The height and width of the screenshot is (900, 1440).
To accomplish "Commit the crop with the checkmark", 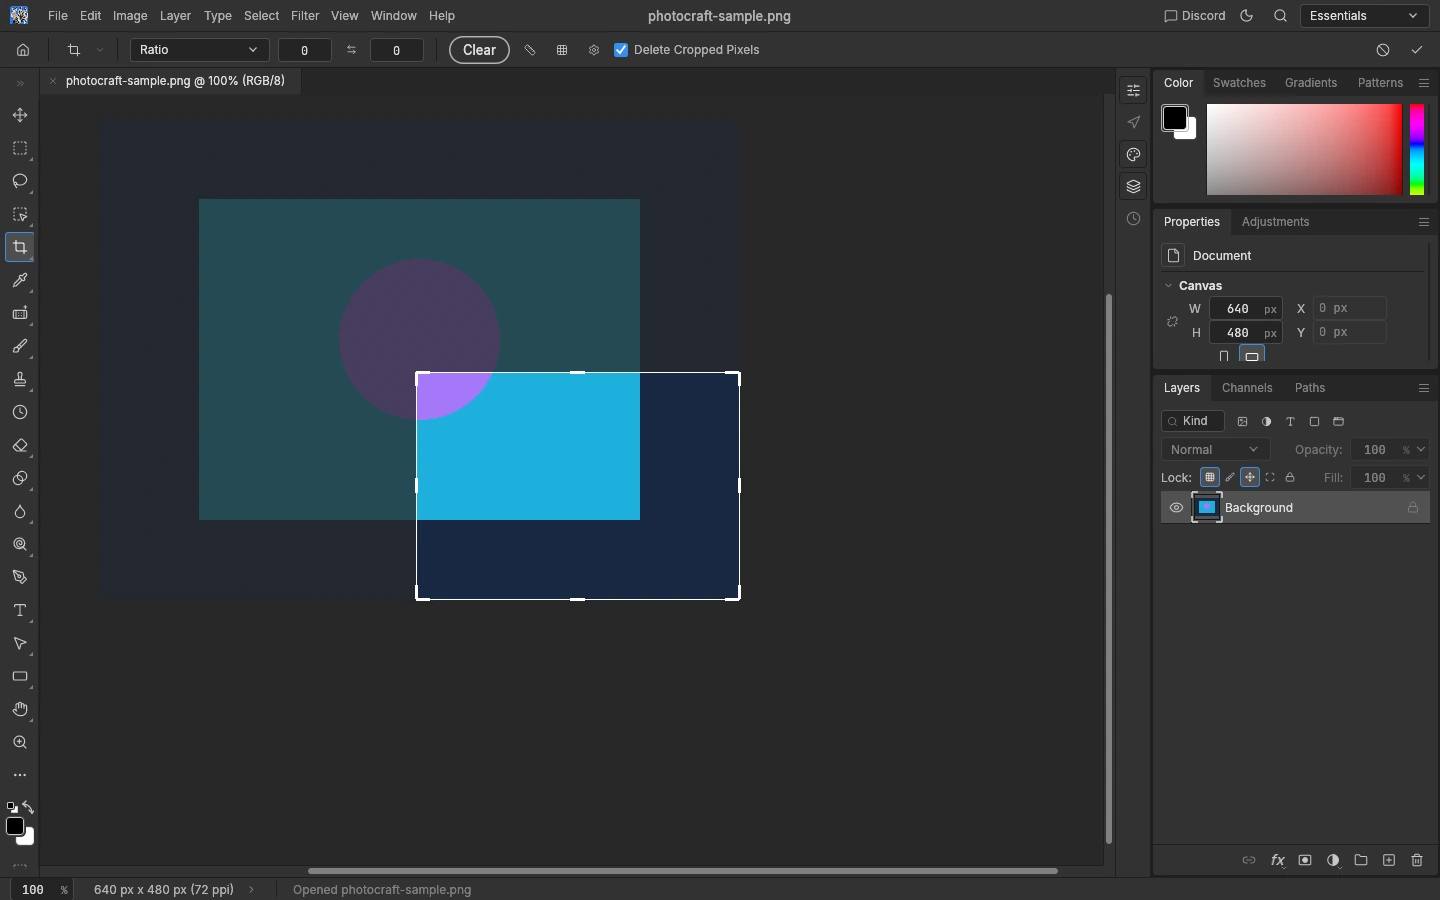I will [1417, 50].
